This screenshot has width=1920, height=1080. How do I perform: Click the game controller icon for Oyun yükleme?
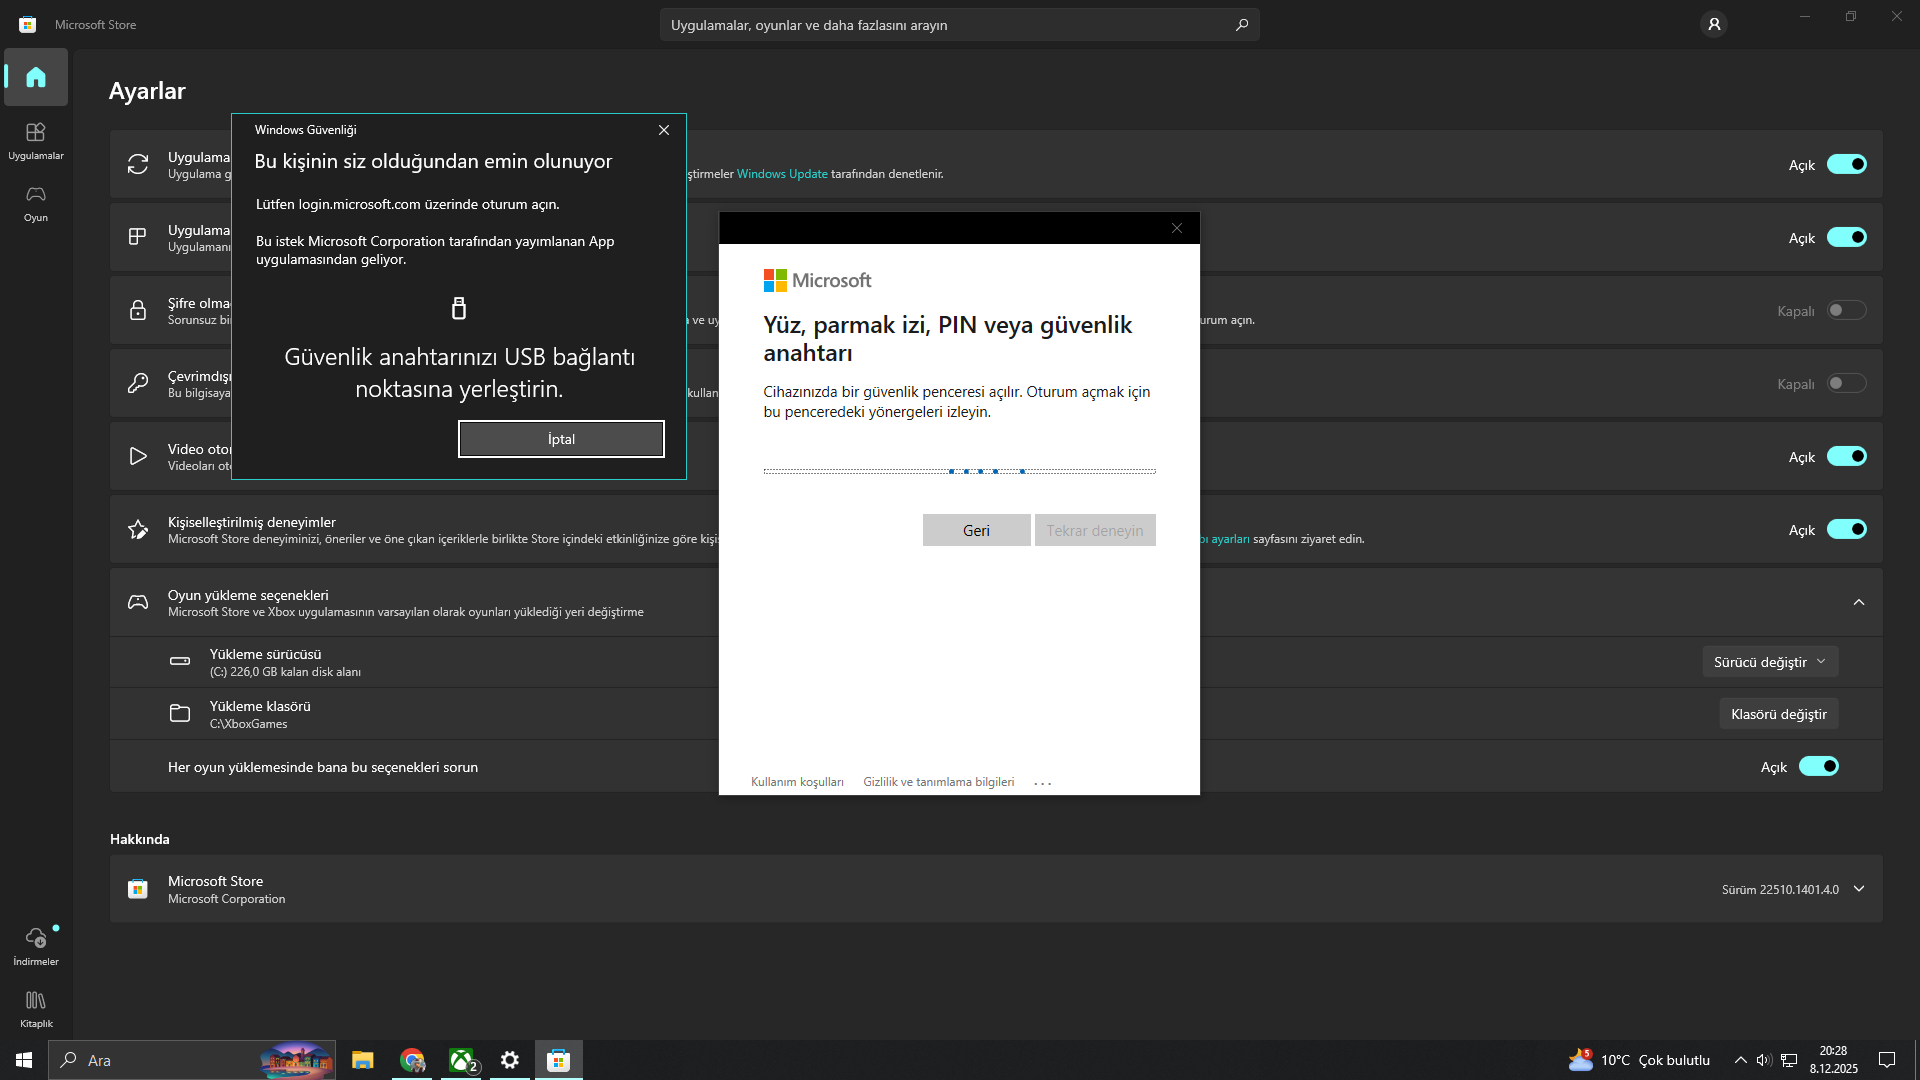point(138,602)
